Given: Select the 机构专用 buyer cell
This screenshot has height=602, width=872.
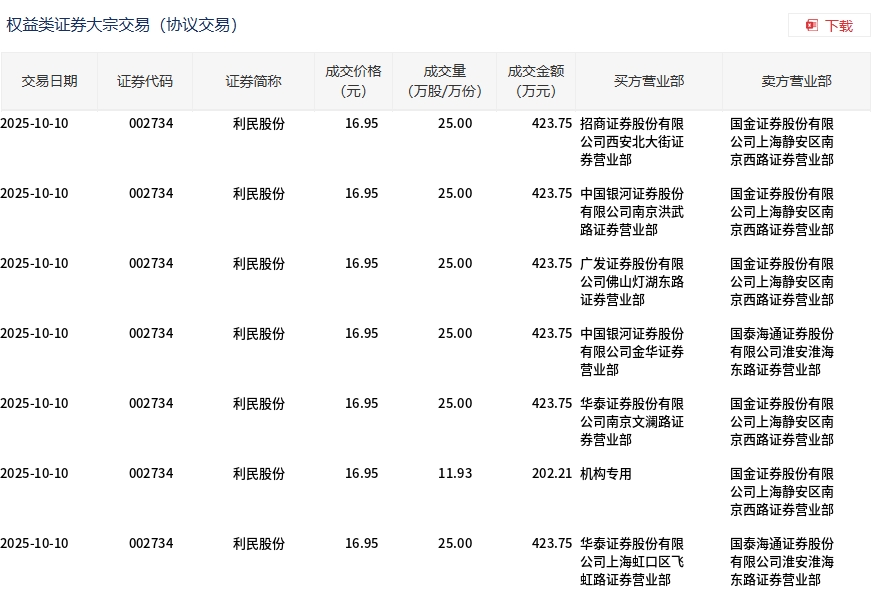Looking at the screenshot, I should (x=606, y=473).
